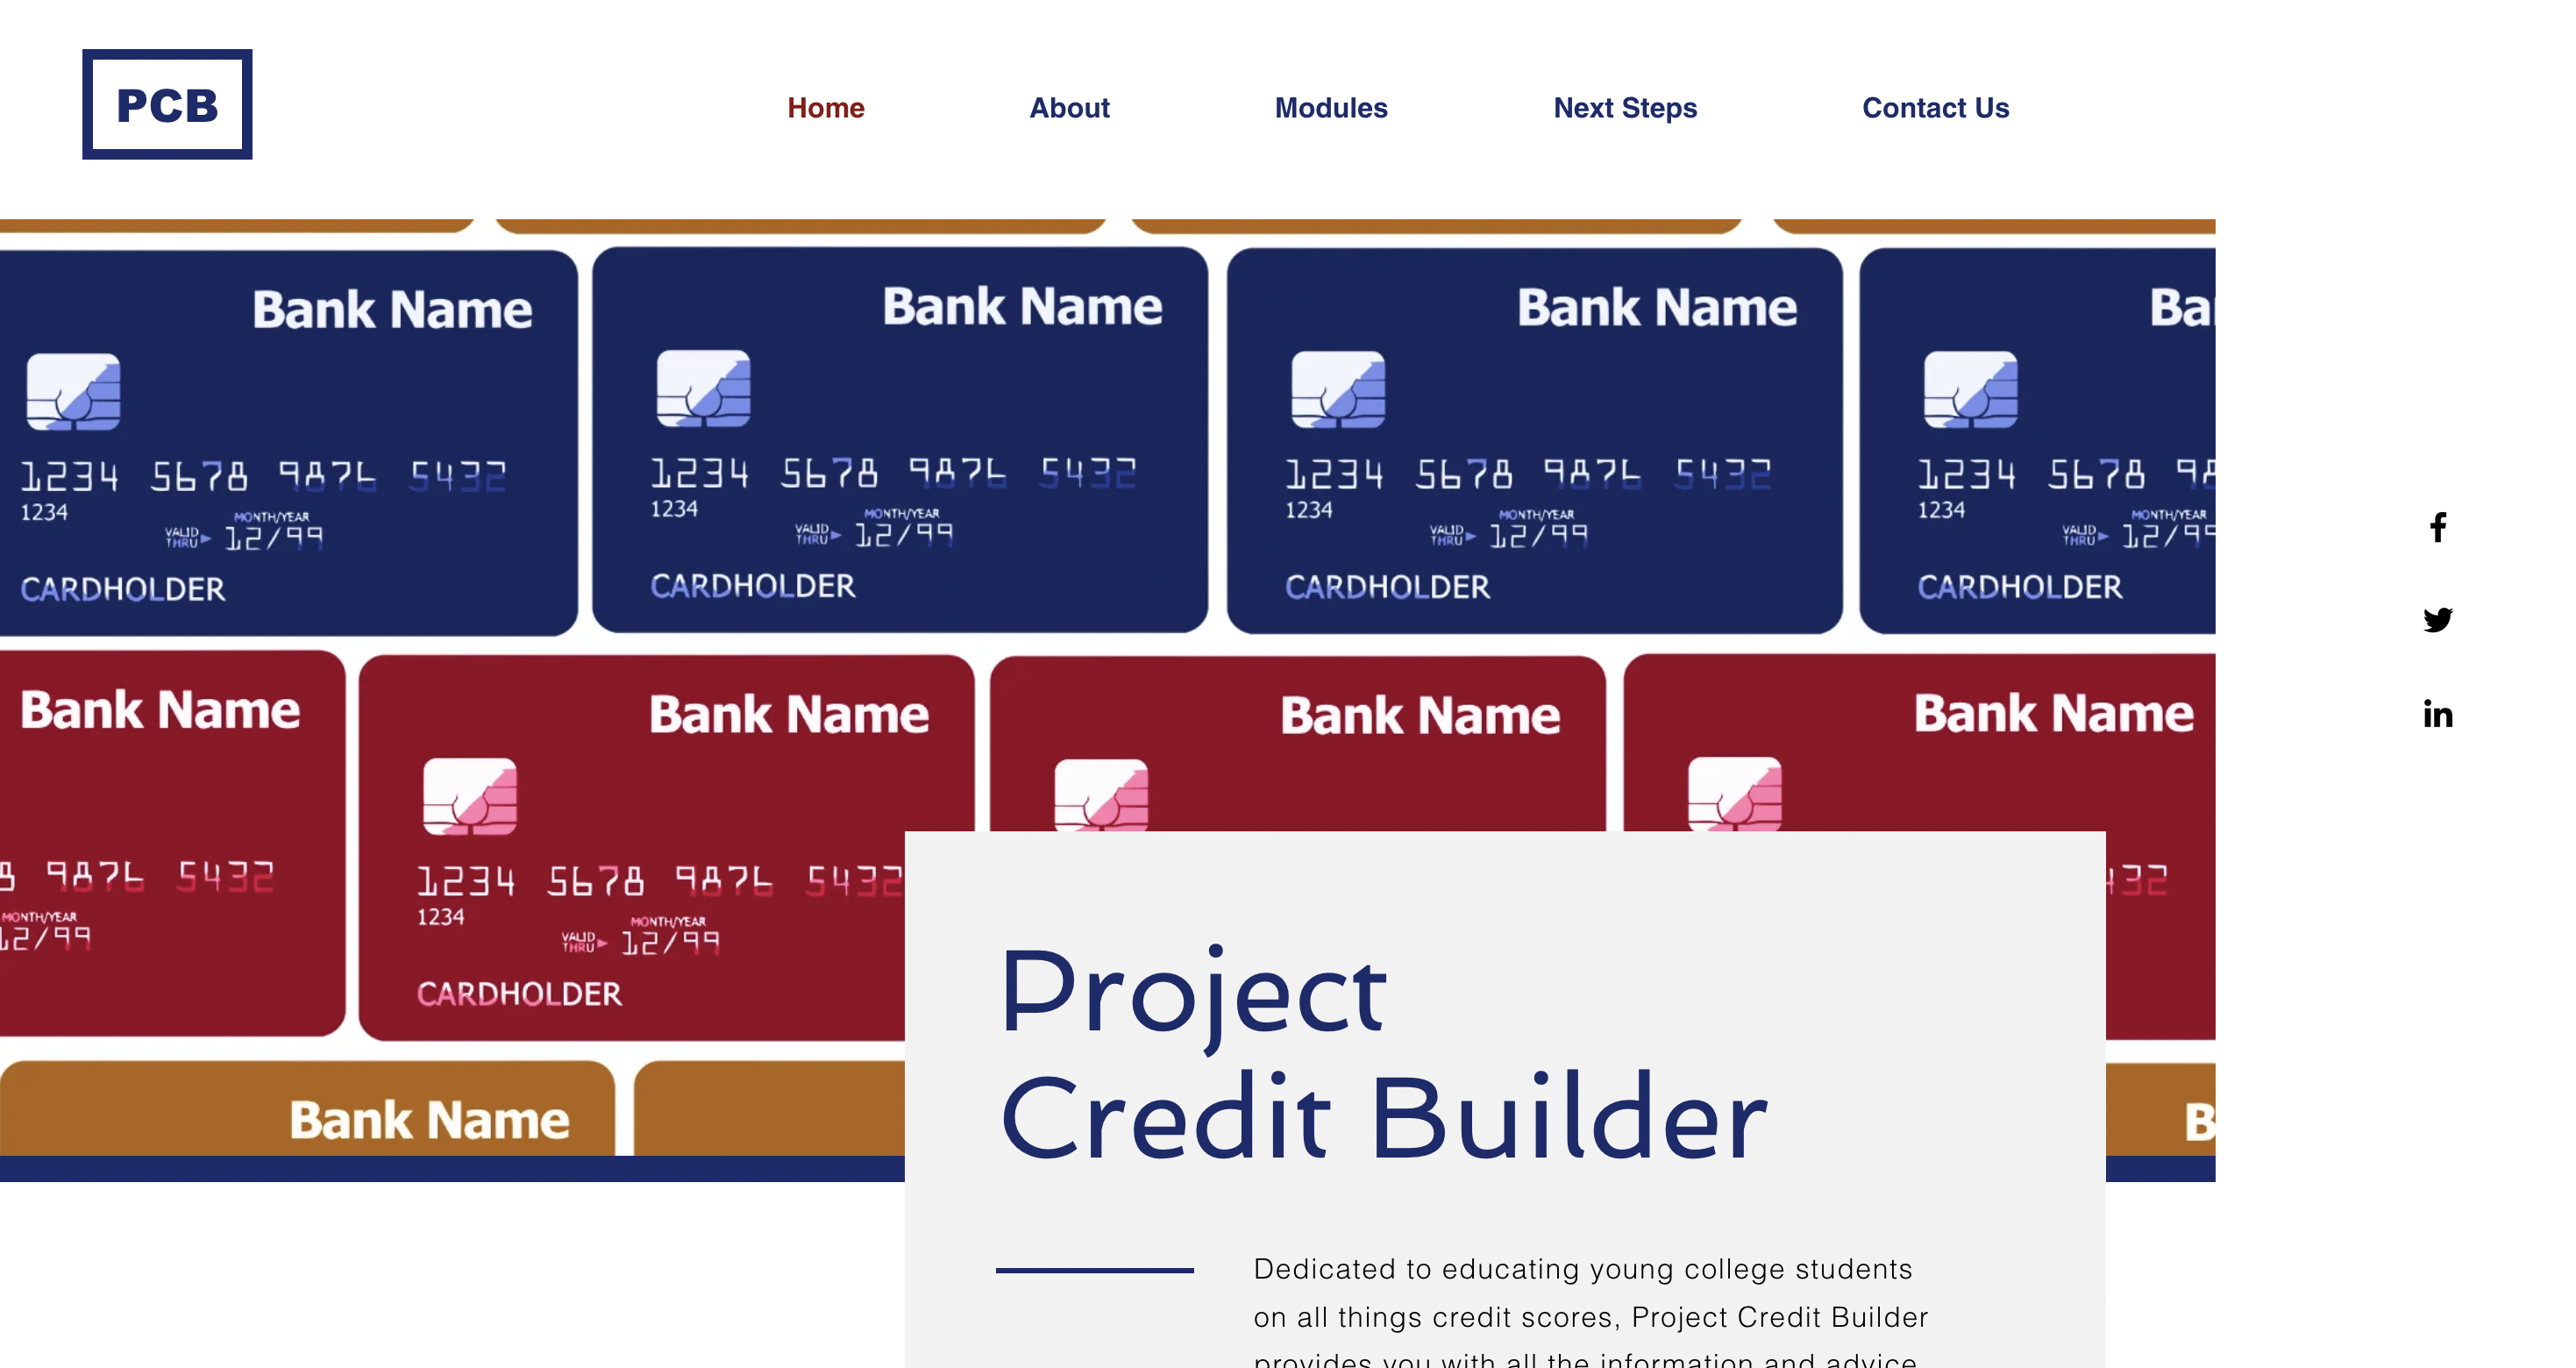This screenshot has height=1368, width=2576.
Task: Open the Contact Us page
Action: coord(1935,107)
